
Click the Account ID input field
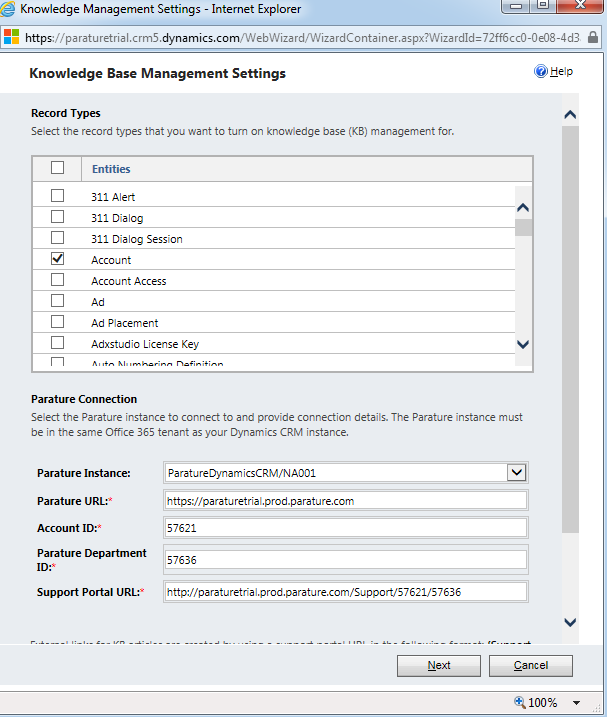tap(345, 528)
